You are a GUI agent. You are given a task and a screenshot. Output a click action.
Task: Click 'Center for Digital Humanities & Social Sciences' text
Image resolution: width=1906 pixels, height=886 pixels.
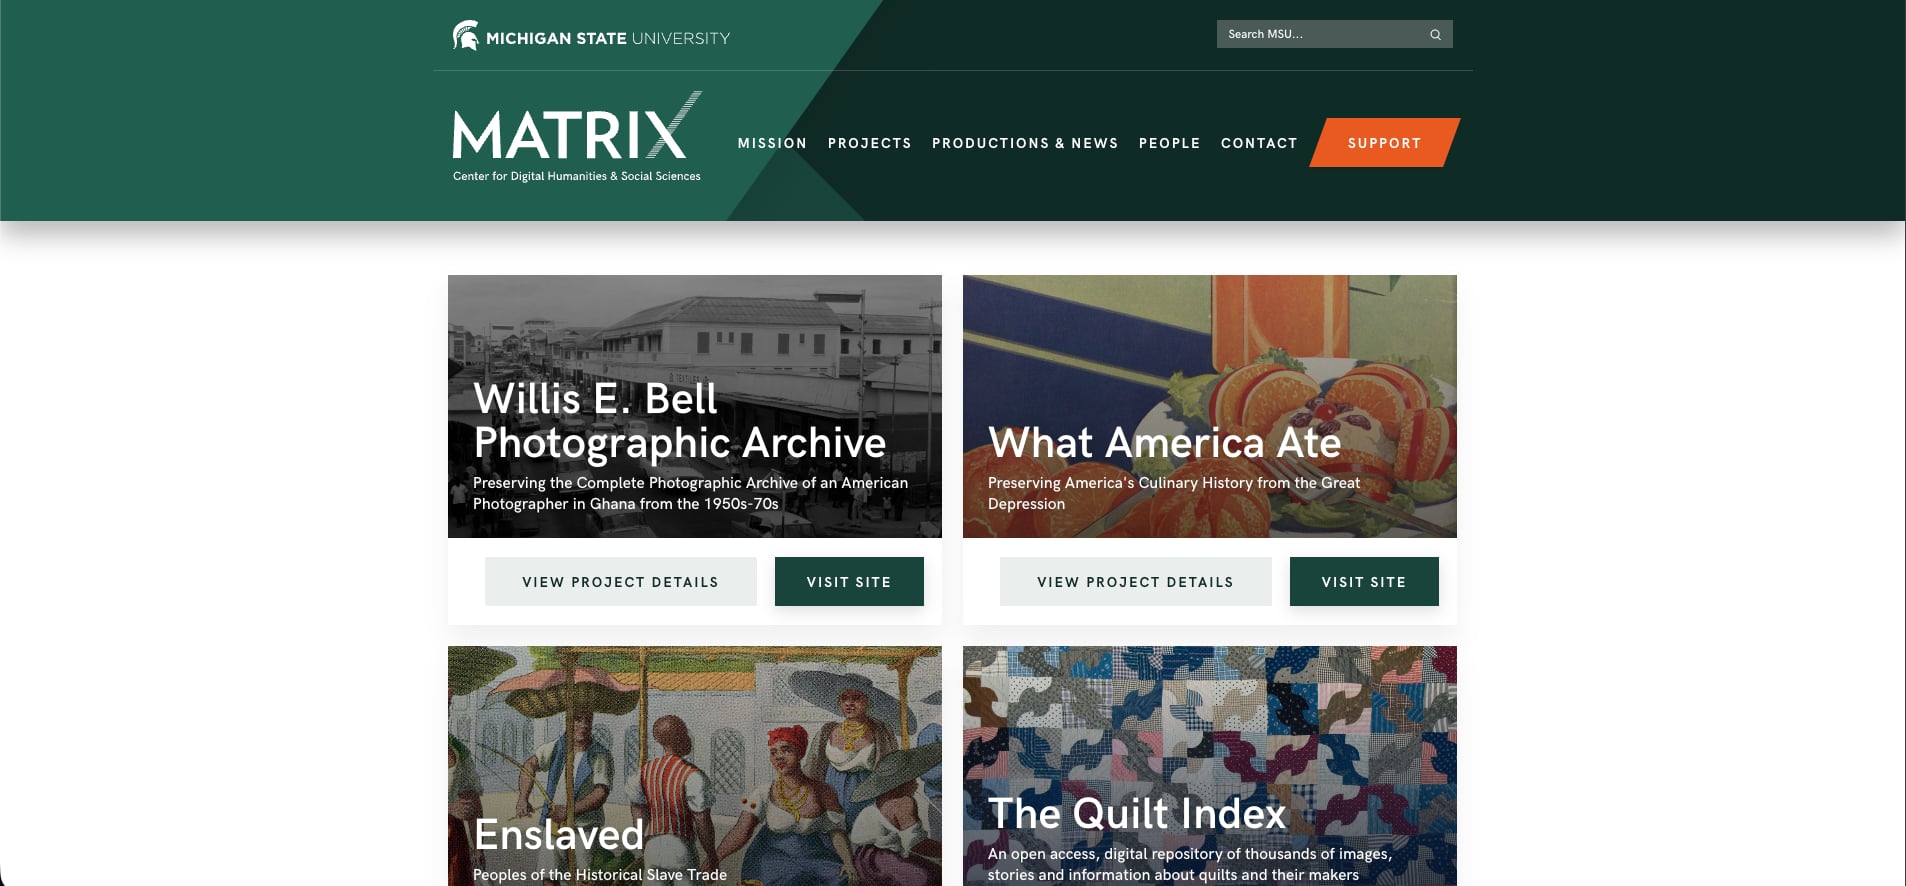[x=577, y=176]
